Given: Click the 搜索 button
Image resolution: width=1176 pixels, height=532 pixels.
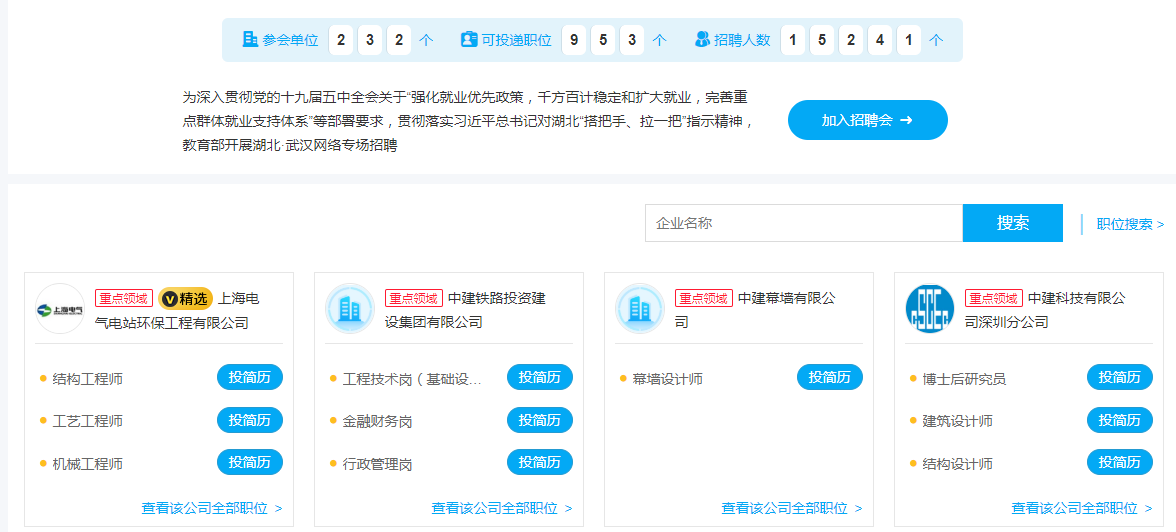Looking at the screenshot, I should [1012, 223].
